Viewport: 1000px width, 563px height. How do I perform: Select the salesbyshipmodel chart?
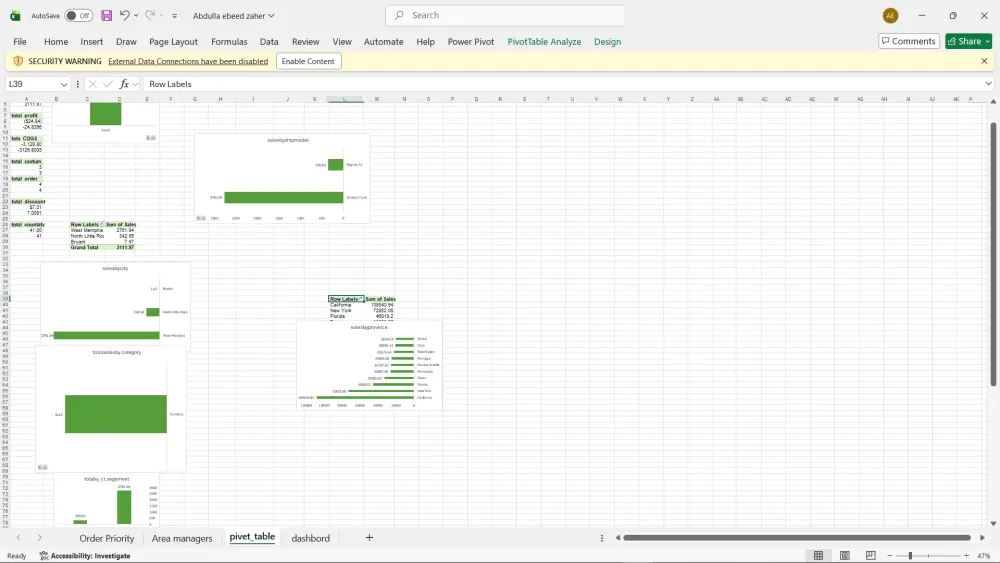pos(282,178)
